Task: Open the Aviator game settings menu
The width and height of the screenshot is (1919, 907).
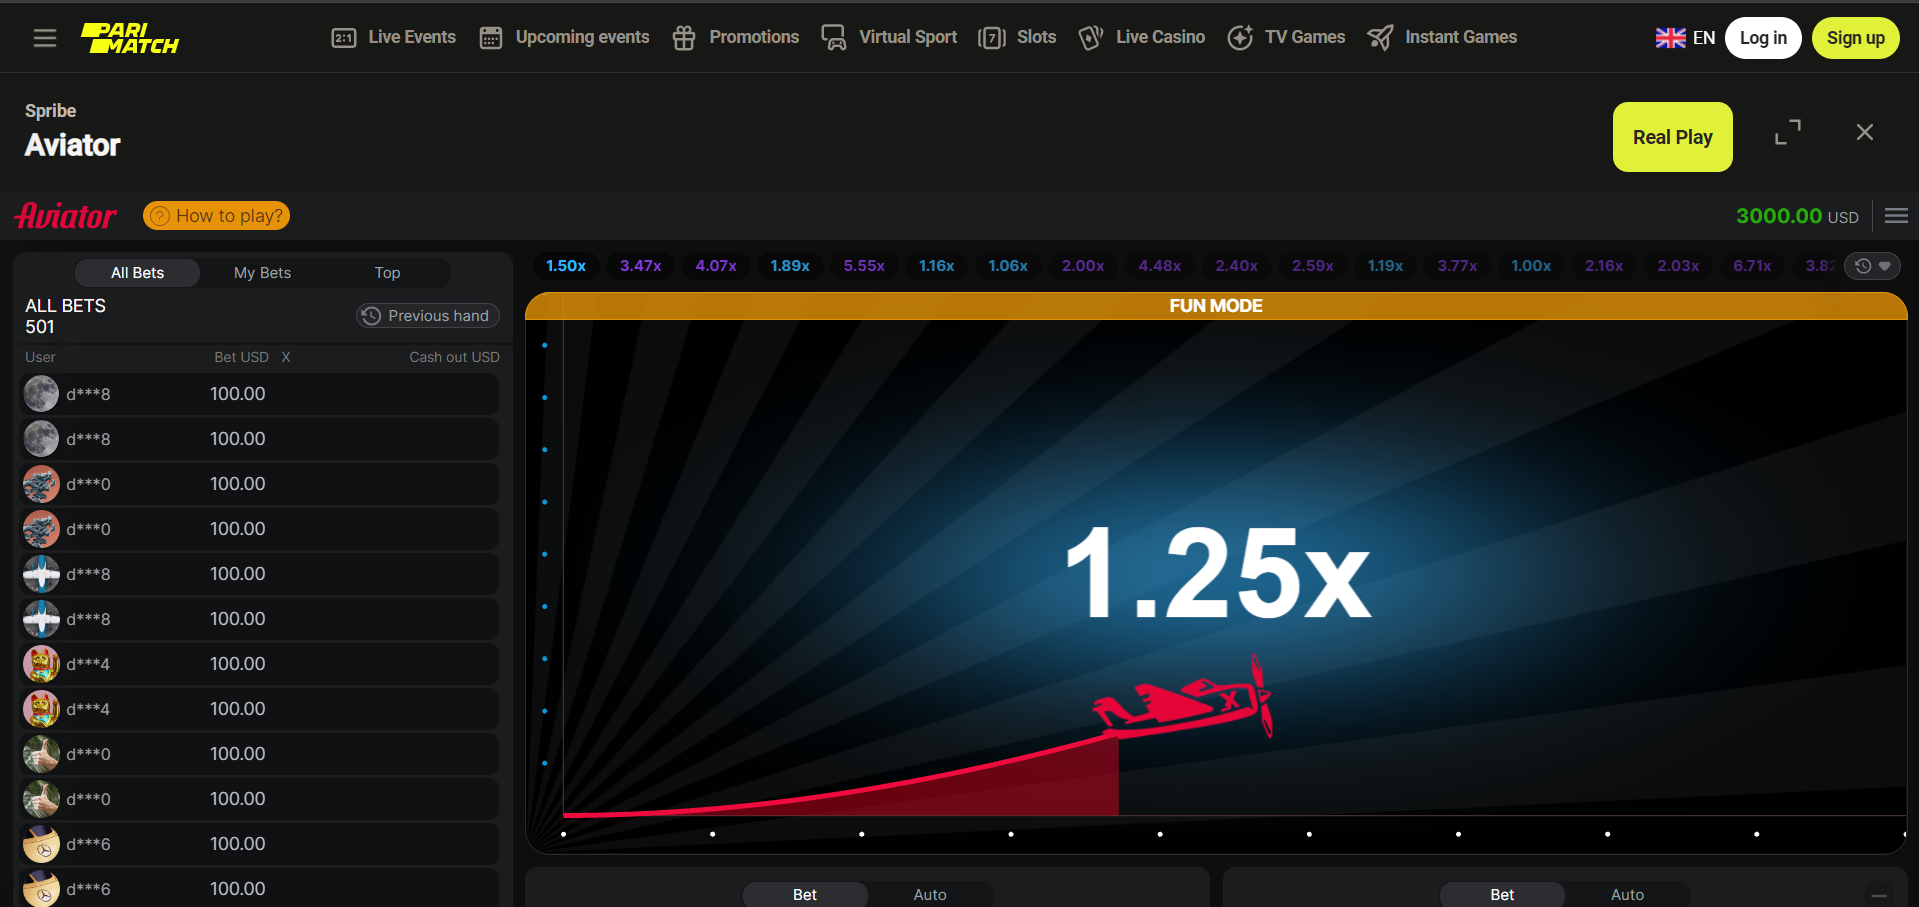Action: tap(1896, 216)
